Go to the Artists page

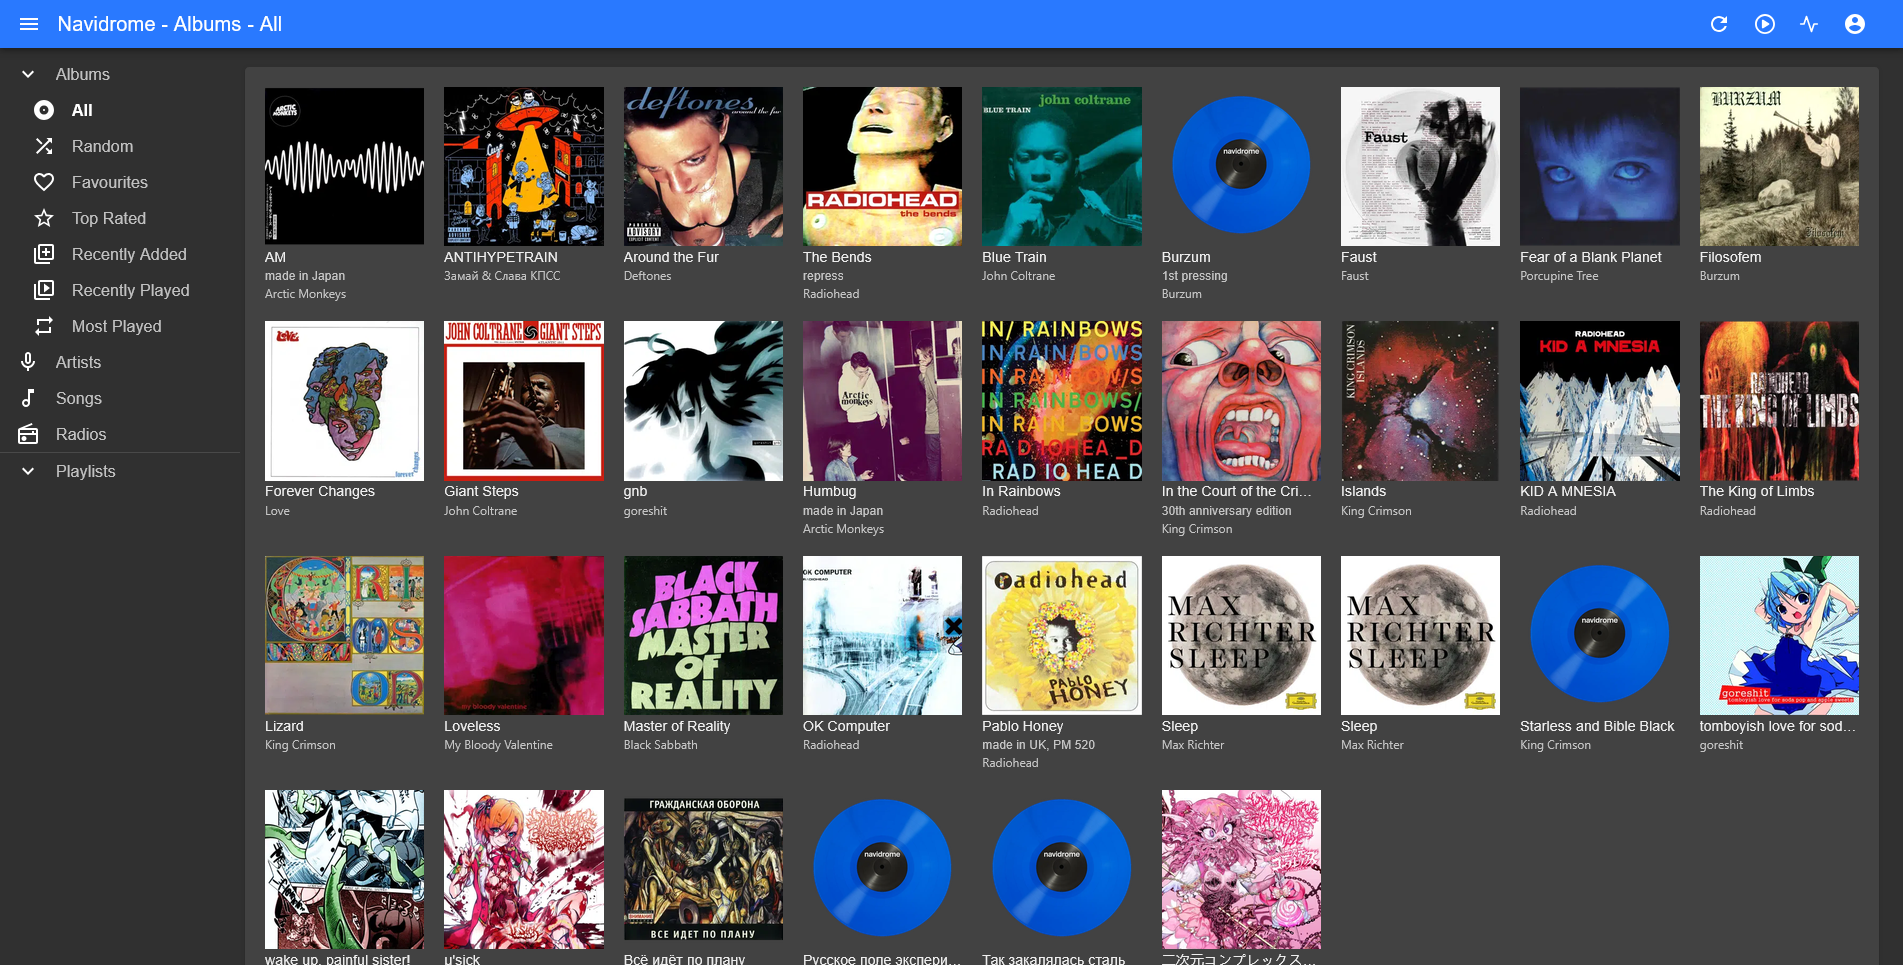pos(120,362)
